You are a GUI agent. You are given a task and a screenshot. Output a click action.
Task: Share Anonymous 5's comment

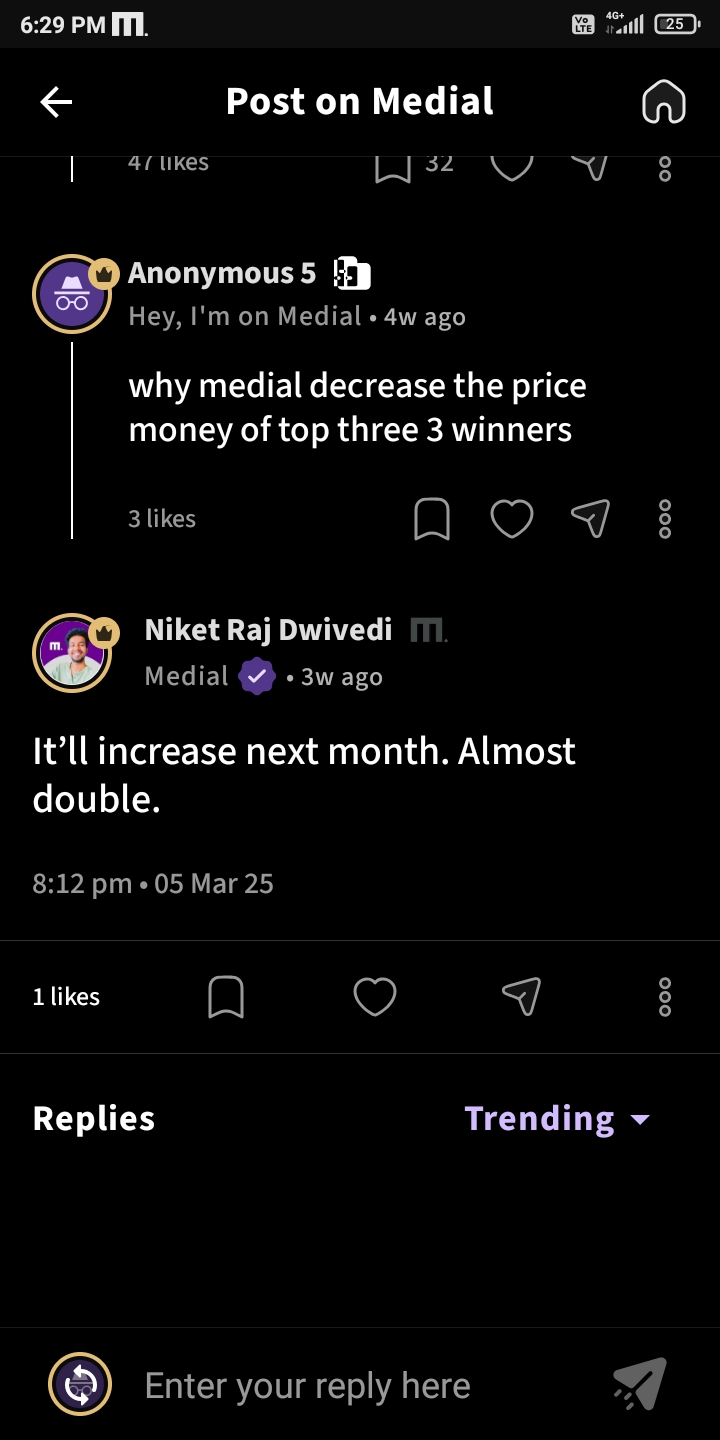click(590, 518)
